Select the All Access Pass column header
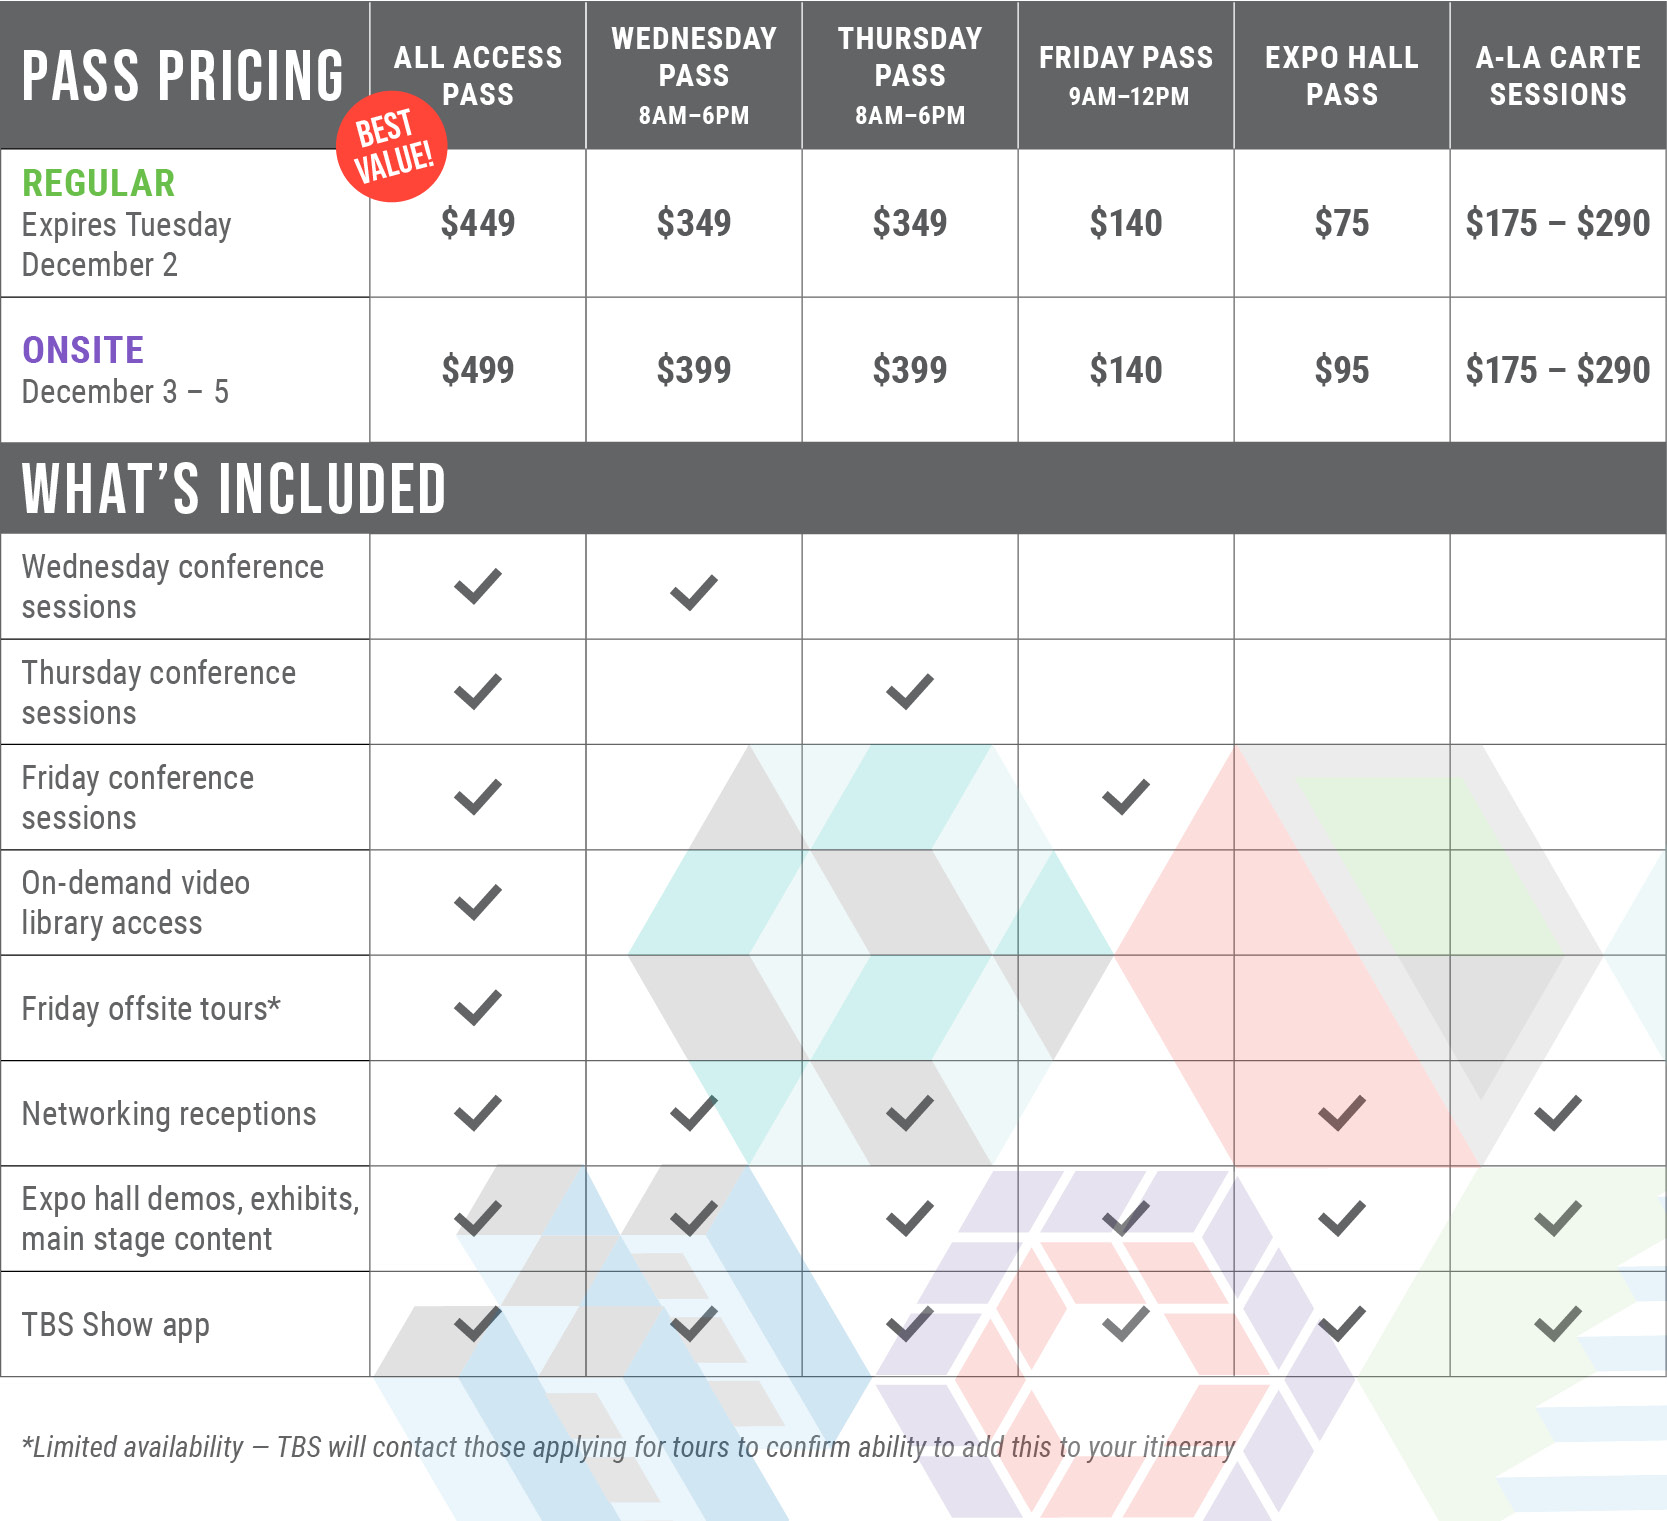 [478, 75]
